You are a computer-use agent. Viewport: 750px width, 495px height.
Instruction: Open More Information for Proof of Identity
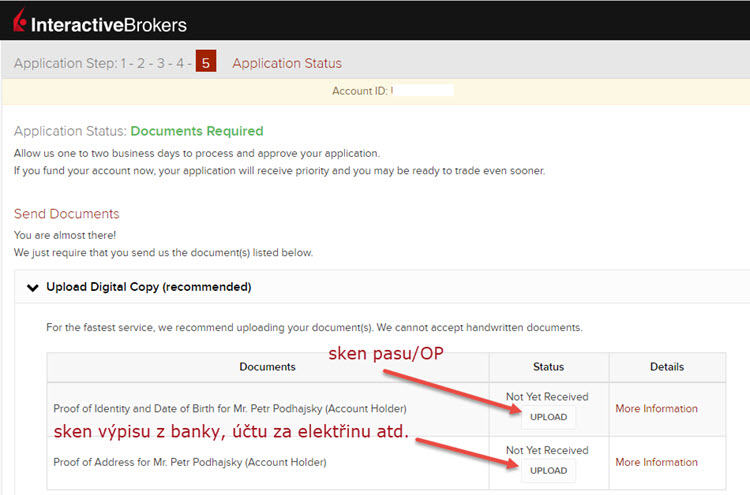(x=656, y=408)
